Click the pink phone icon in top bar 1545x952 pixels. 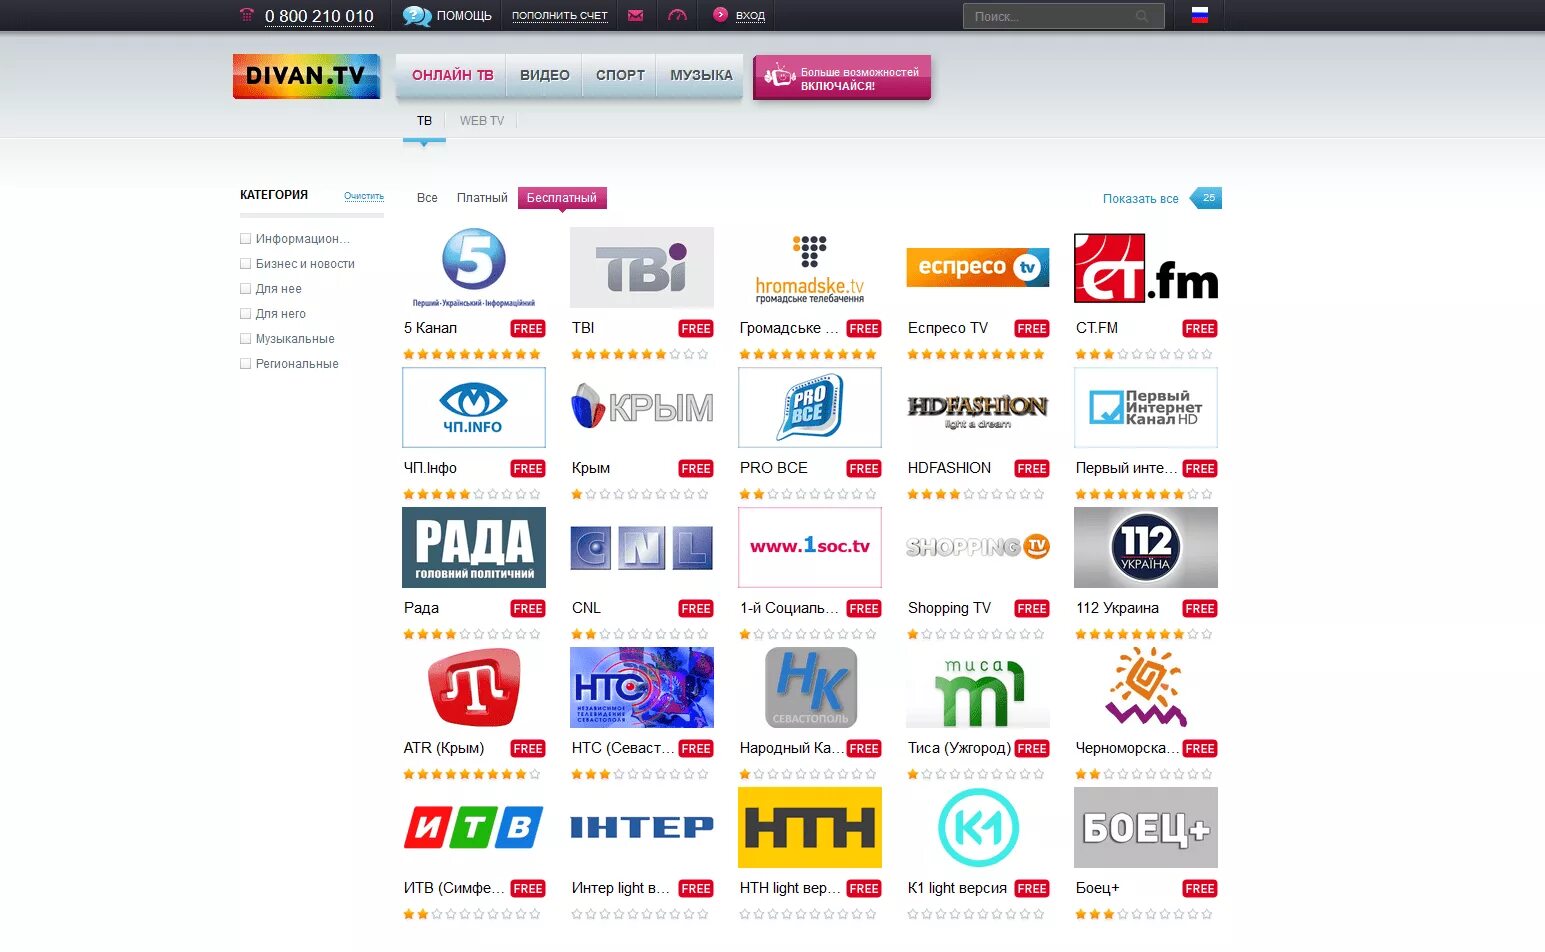(247, 15)
